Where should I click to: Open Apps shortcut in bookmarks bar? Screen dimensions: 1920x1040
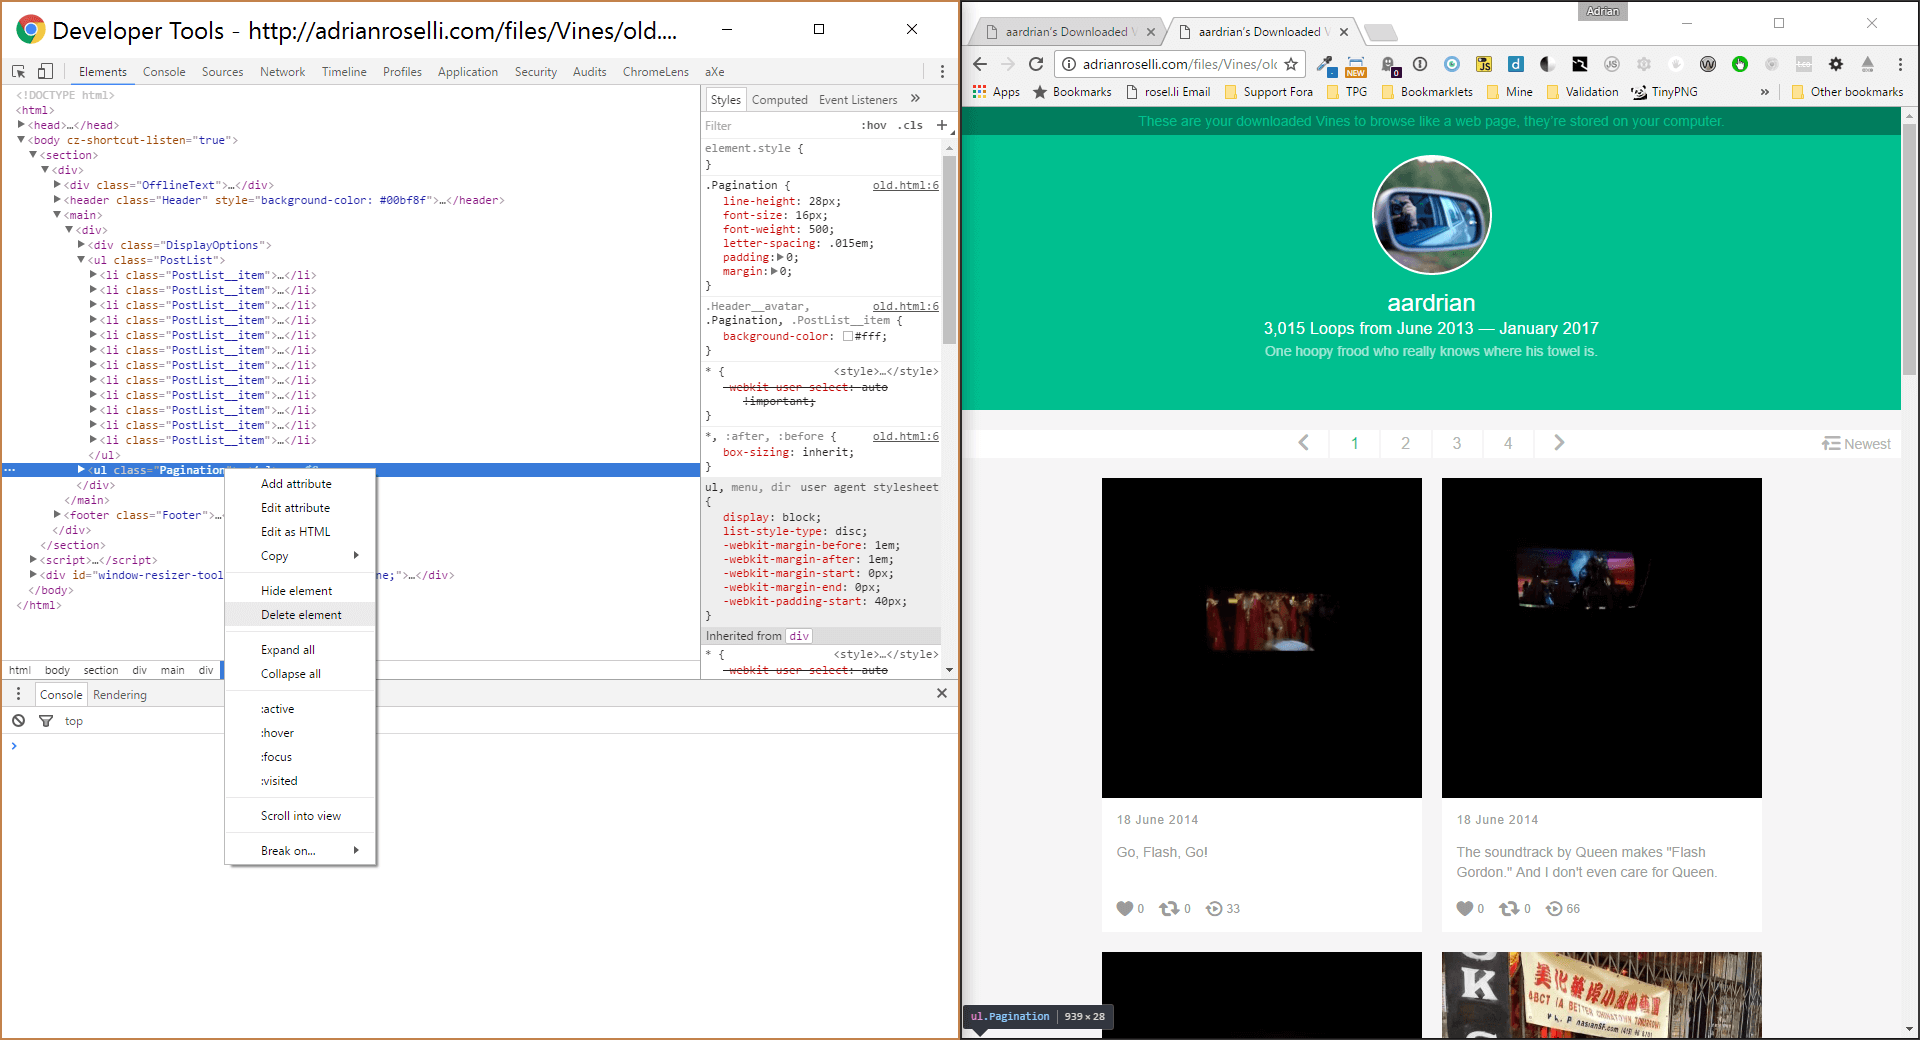[996, 92]
